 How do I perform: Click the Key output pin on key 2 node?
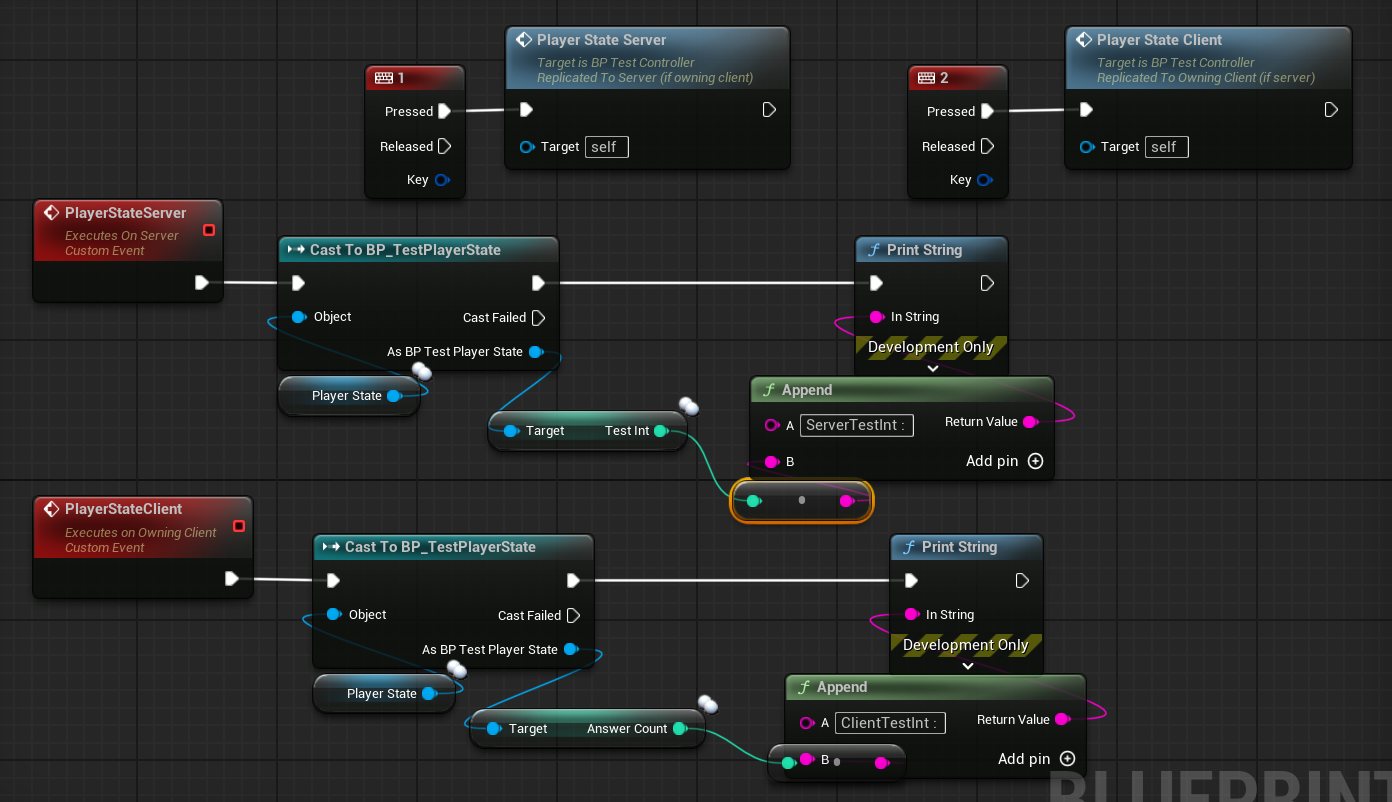pyautogui.click(x=985, y=180)
